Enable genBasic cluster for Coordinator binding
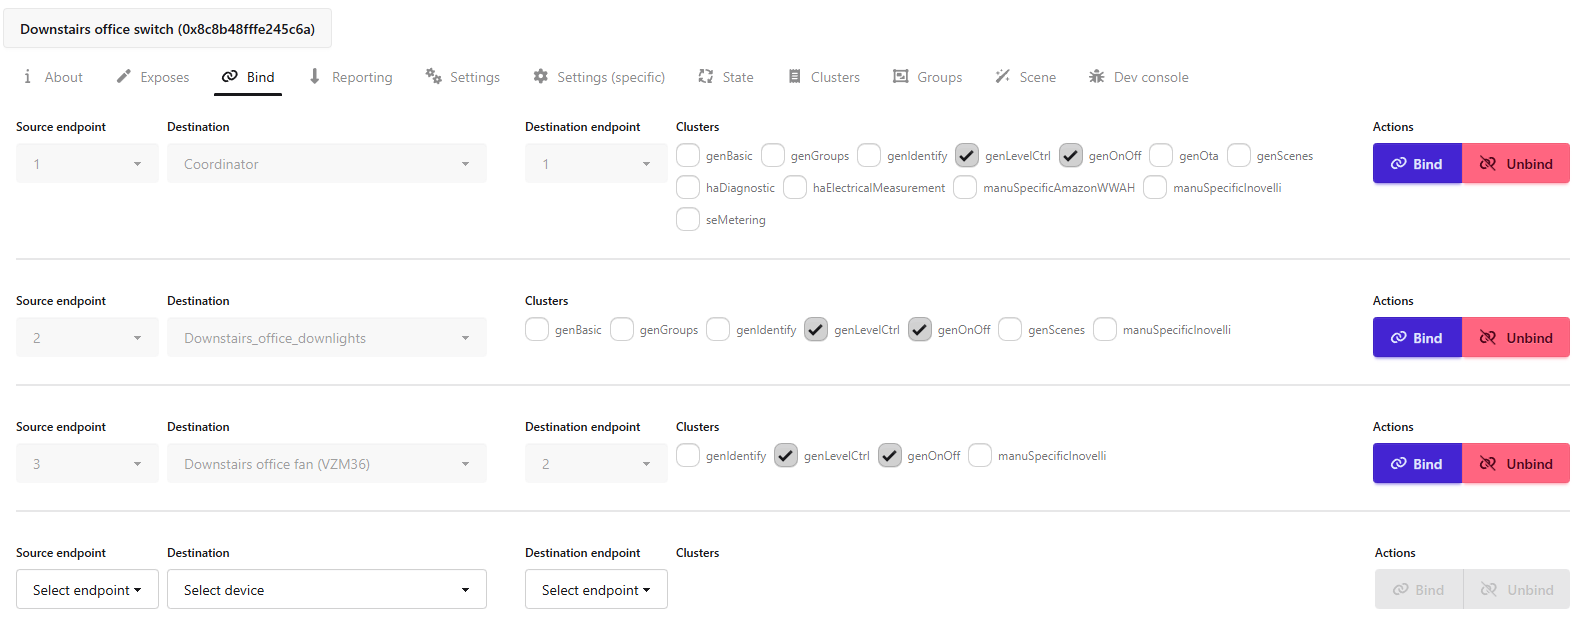Screen dimensions: 1576x633 click(x=688, y=156)
